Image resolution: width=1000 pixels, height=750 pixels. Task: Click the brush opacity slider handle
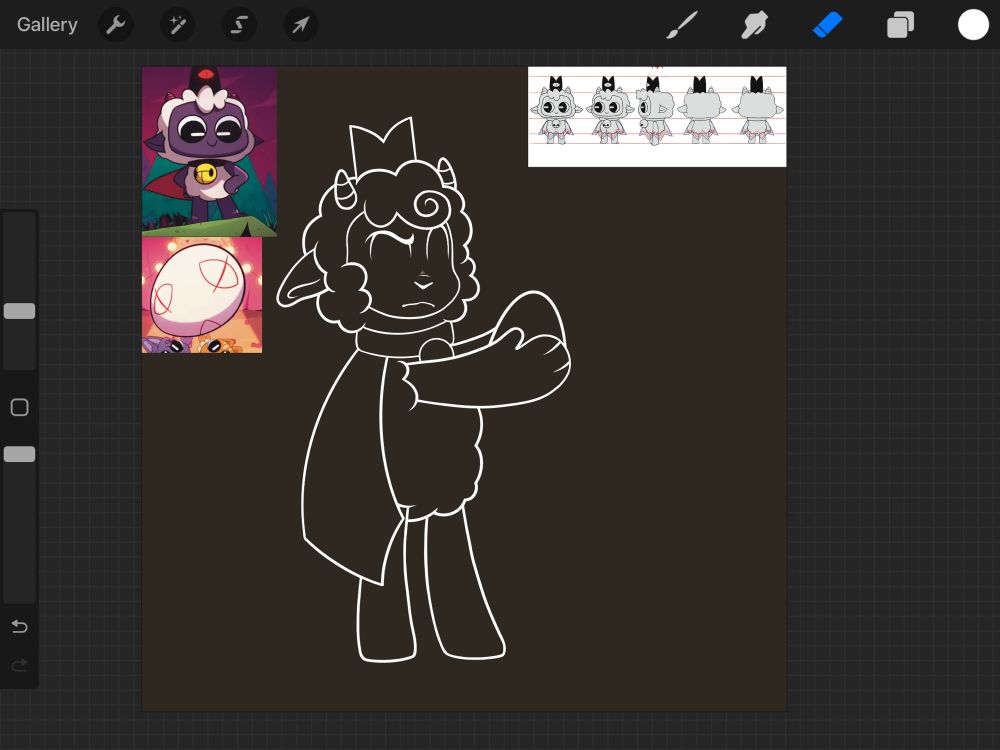19,454
